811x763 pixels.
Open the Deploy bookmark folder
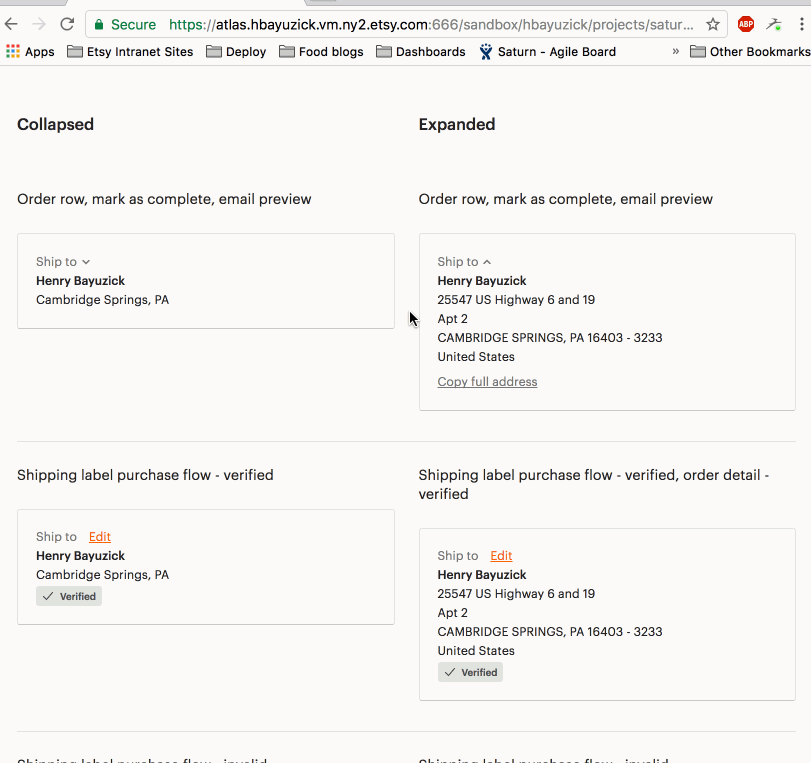236,52
